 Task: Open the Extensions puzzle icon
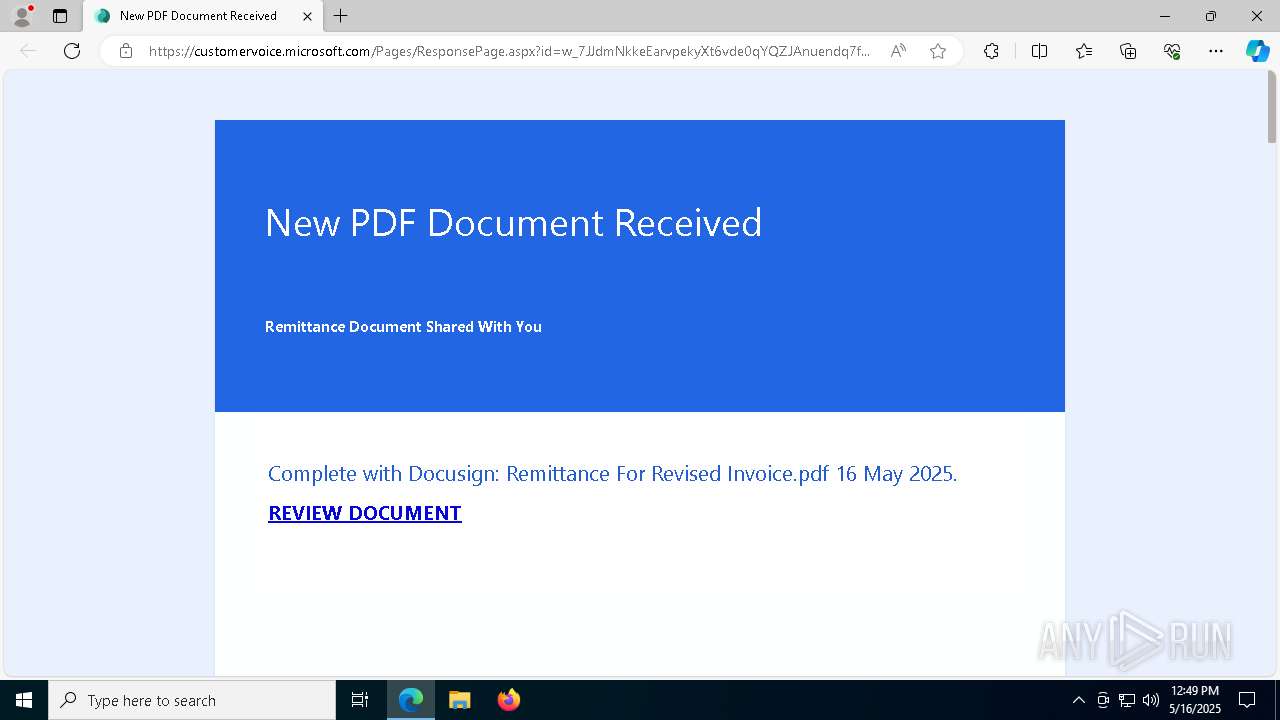coord(991,51)
